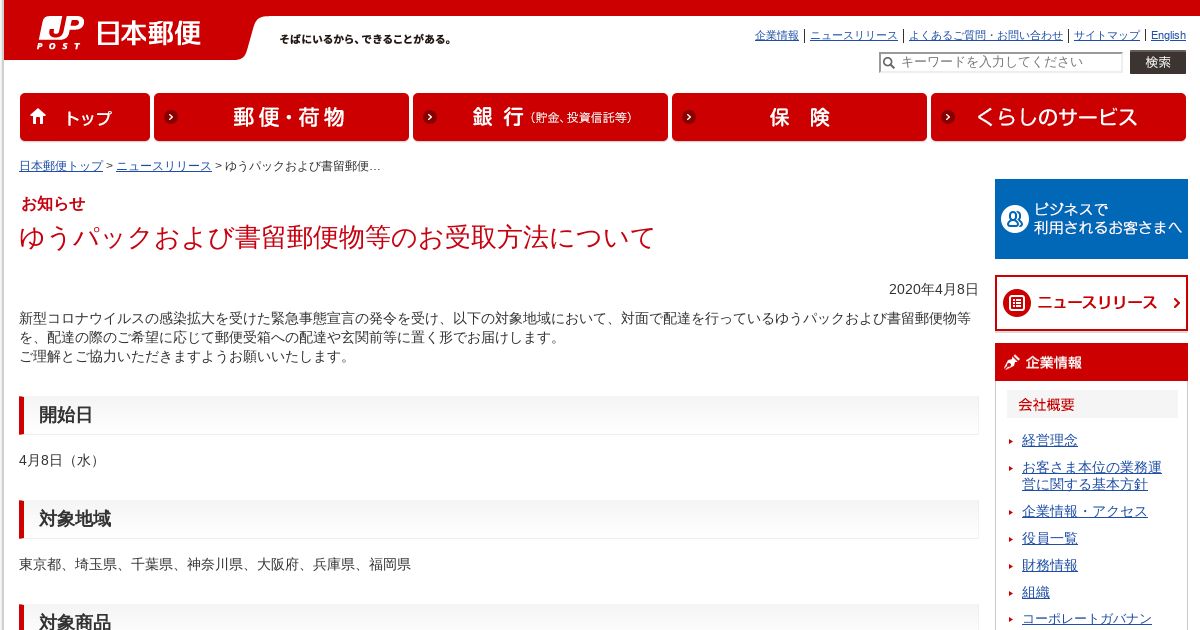Open the 銀行 navigation tab
The height and width of the screenshot is (630, 1200).
point(540,117)
